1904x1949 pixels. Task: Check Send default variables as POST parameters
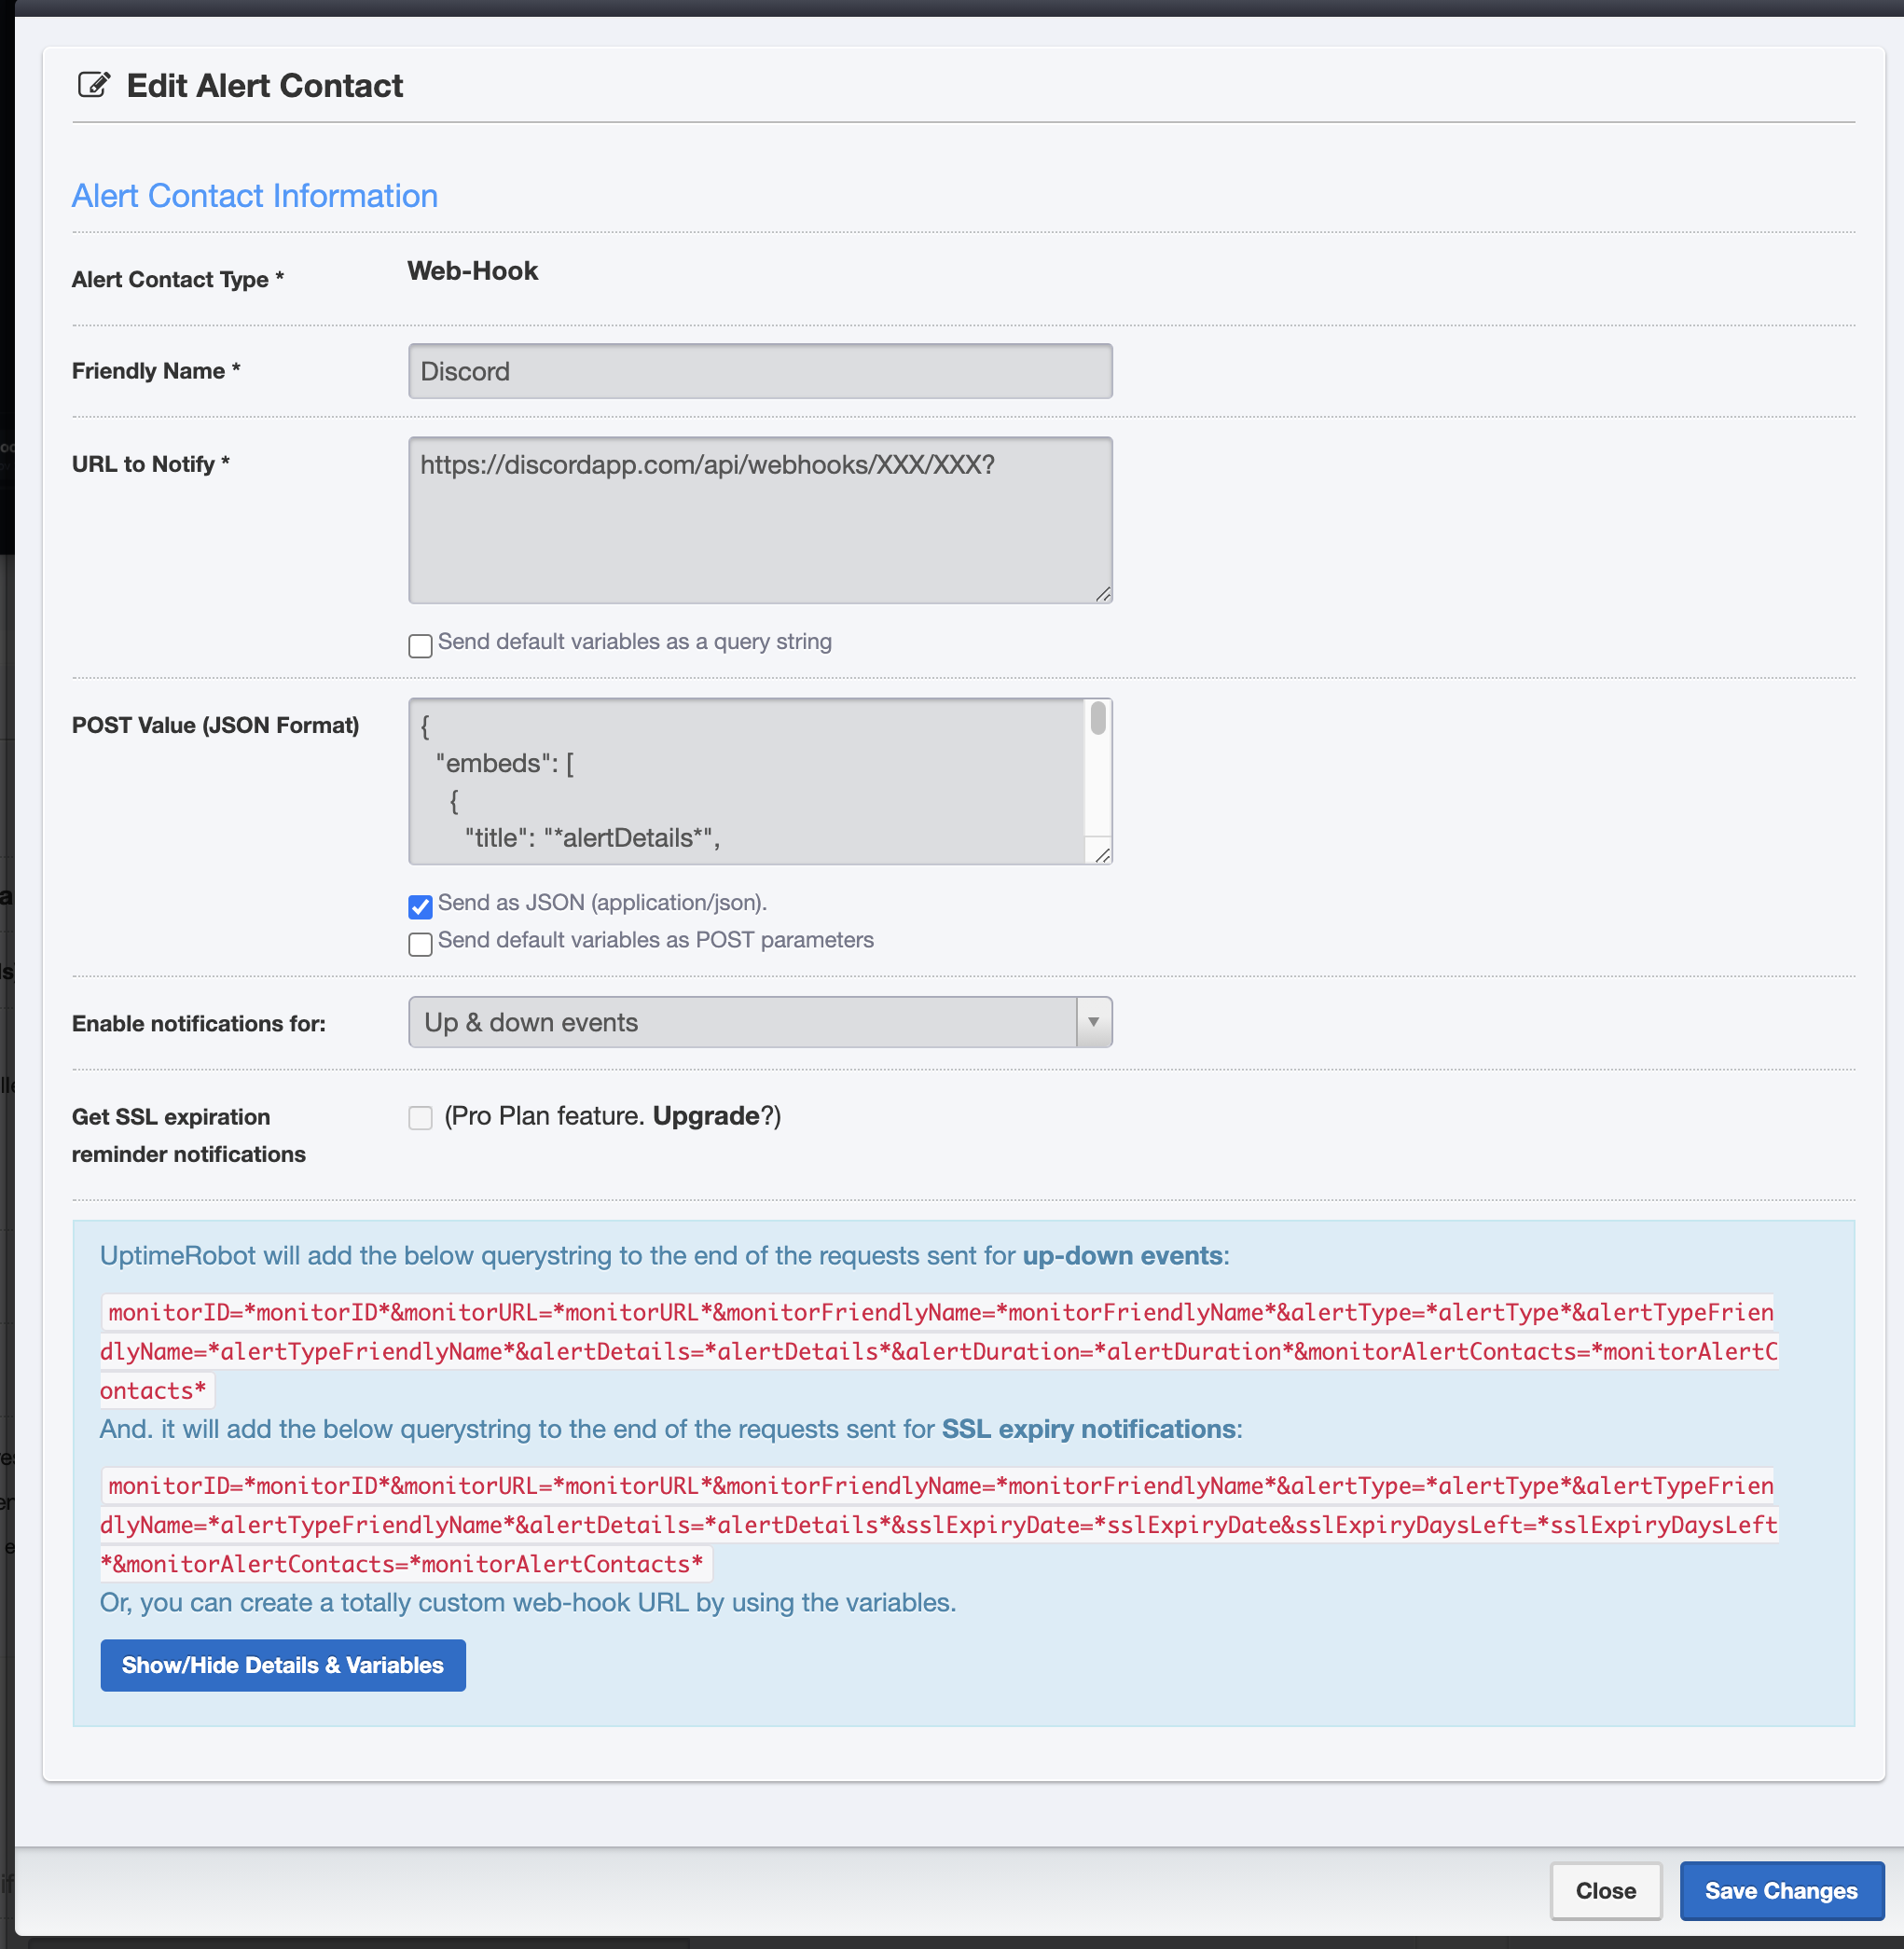point(420,943)
